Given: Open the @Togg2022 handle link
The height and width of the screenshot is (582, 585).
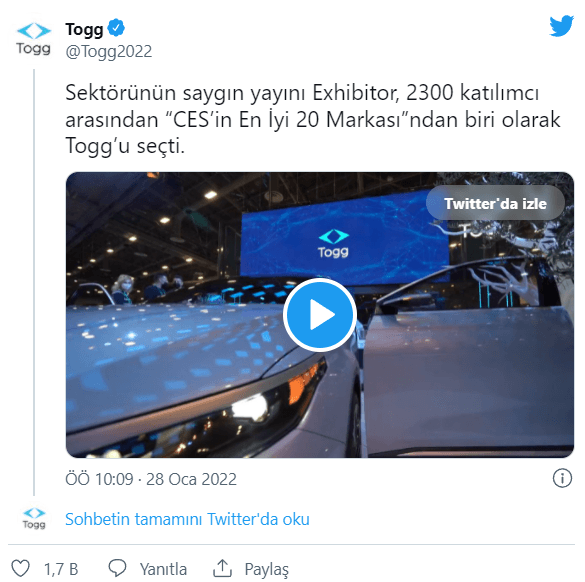Looking at the screenshot, I should click(109, 51).
